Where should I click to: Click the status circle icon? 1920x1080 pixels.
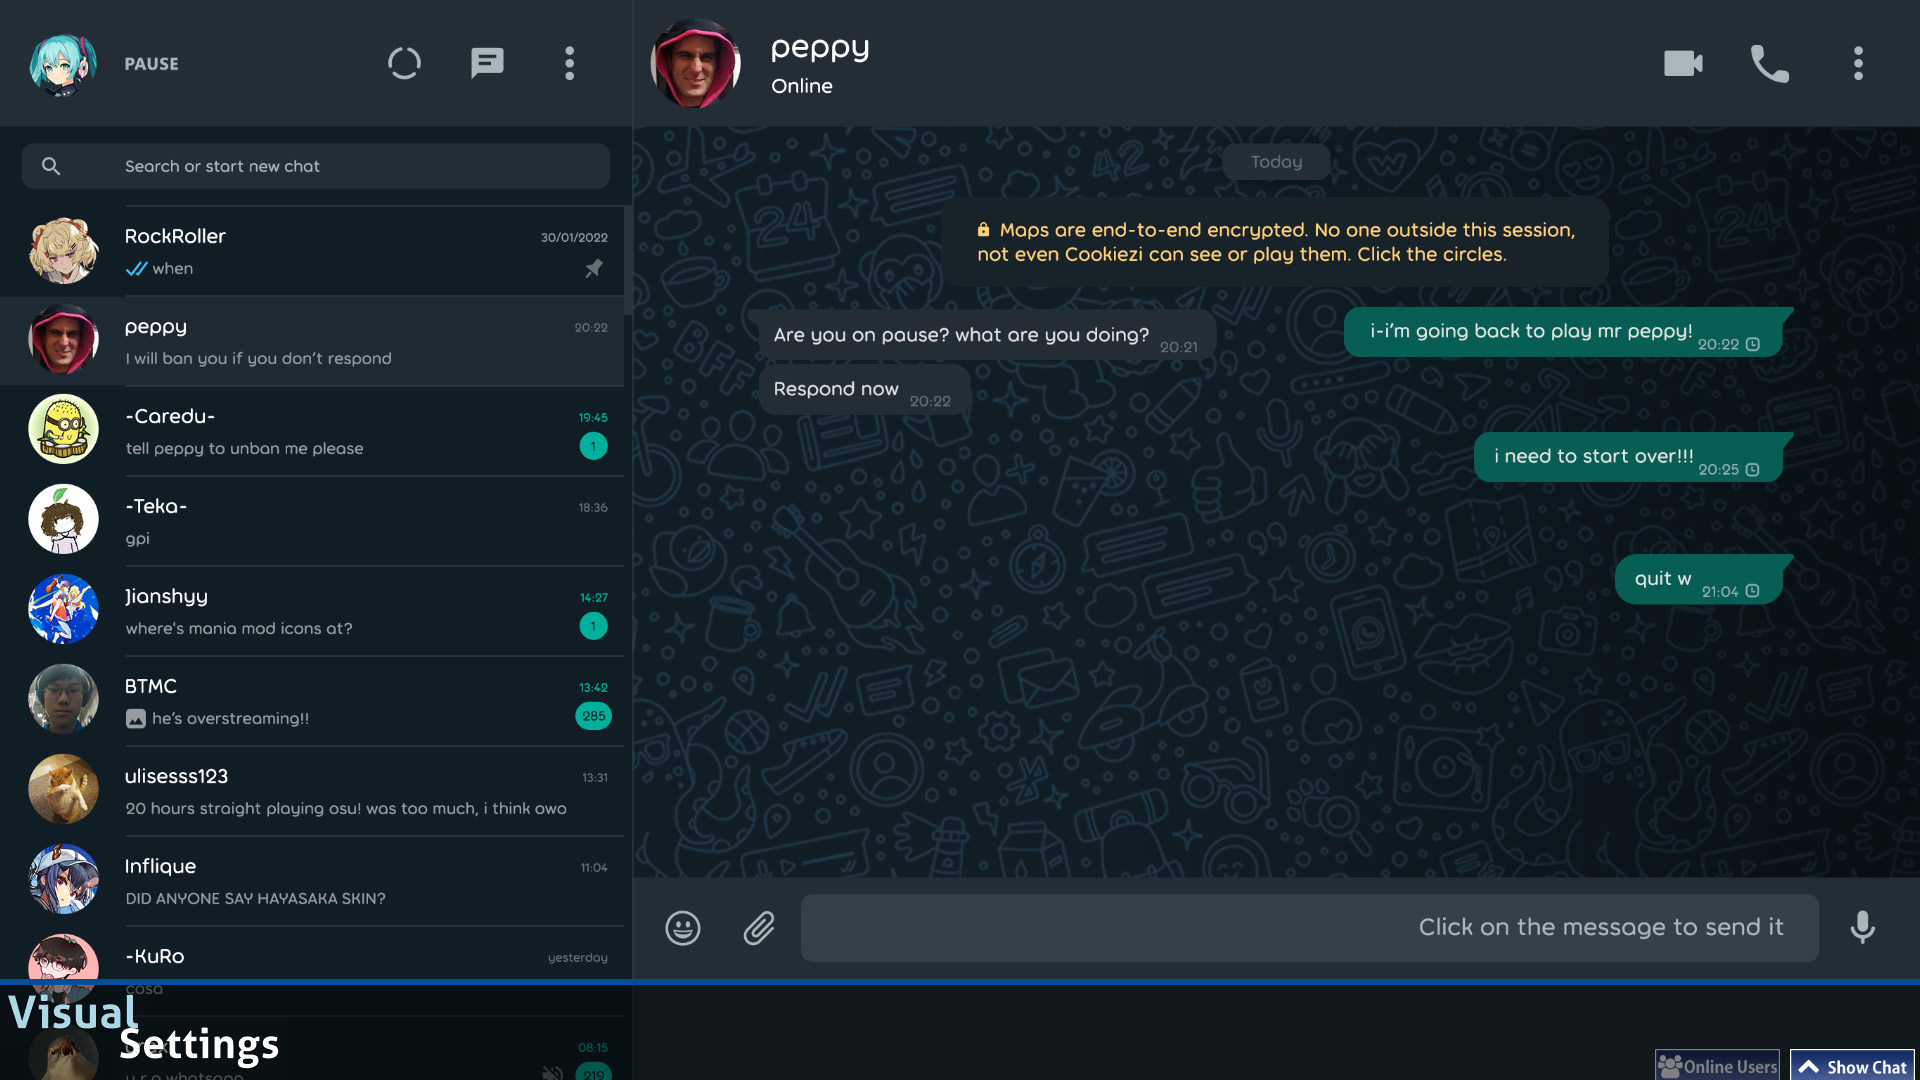(404, 63)
